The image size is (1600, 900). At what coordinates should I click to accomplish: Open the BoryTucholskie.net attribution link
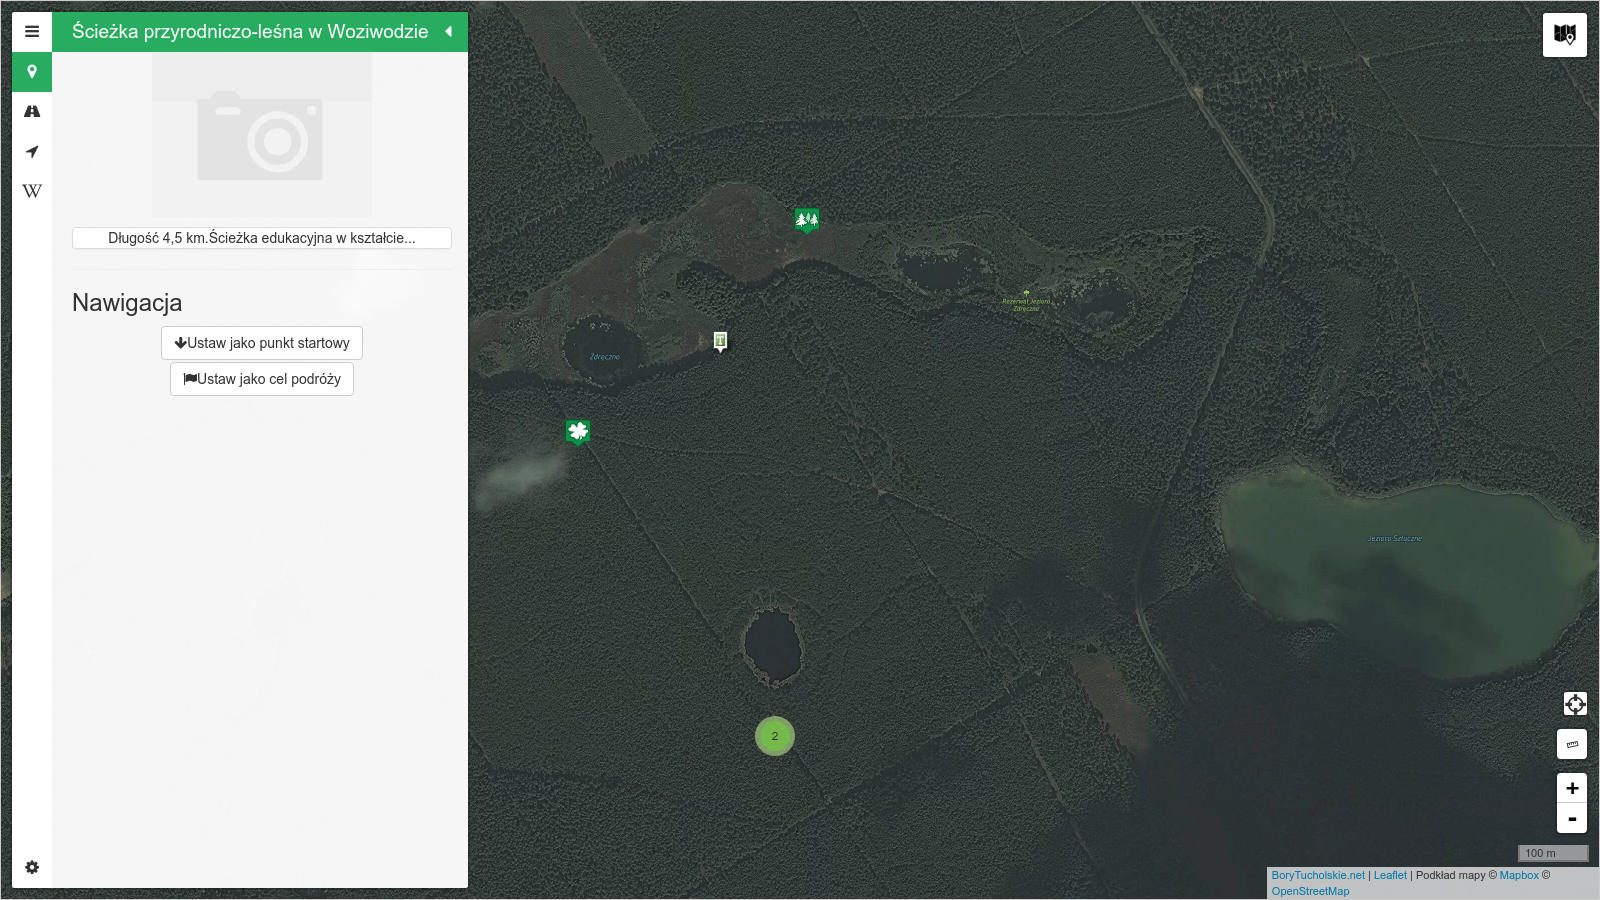1317,875
